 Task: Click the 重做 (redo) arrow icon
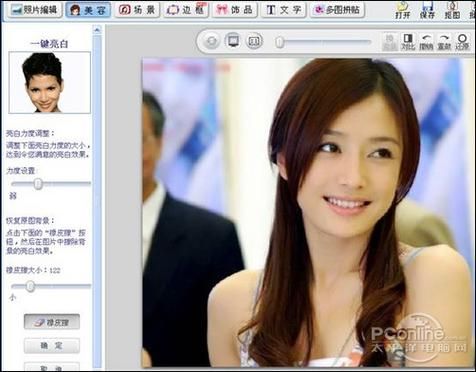tap(444, 42)
